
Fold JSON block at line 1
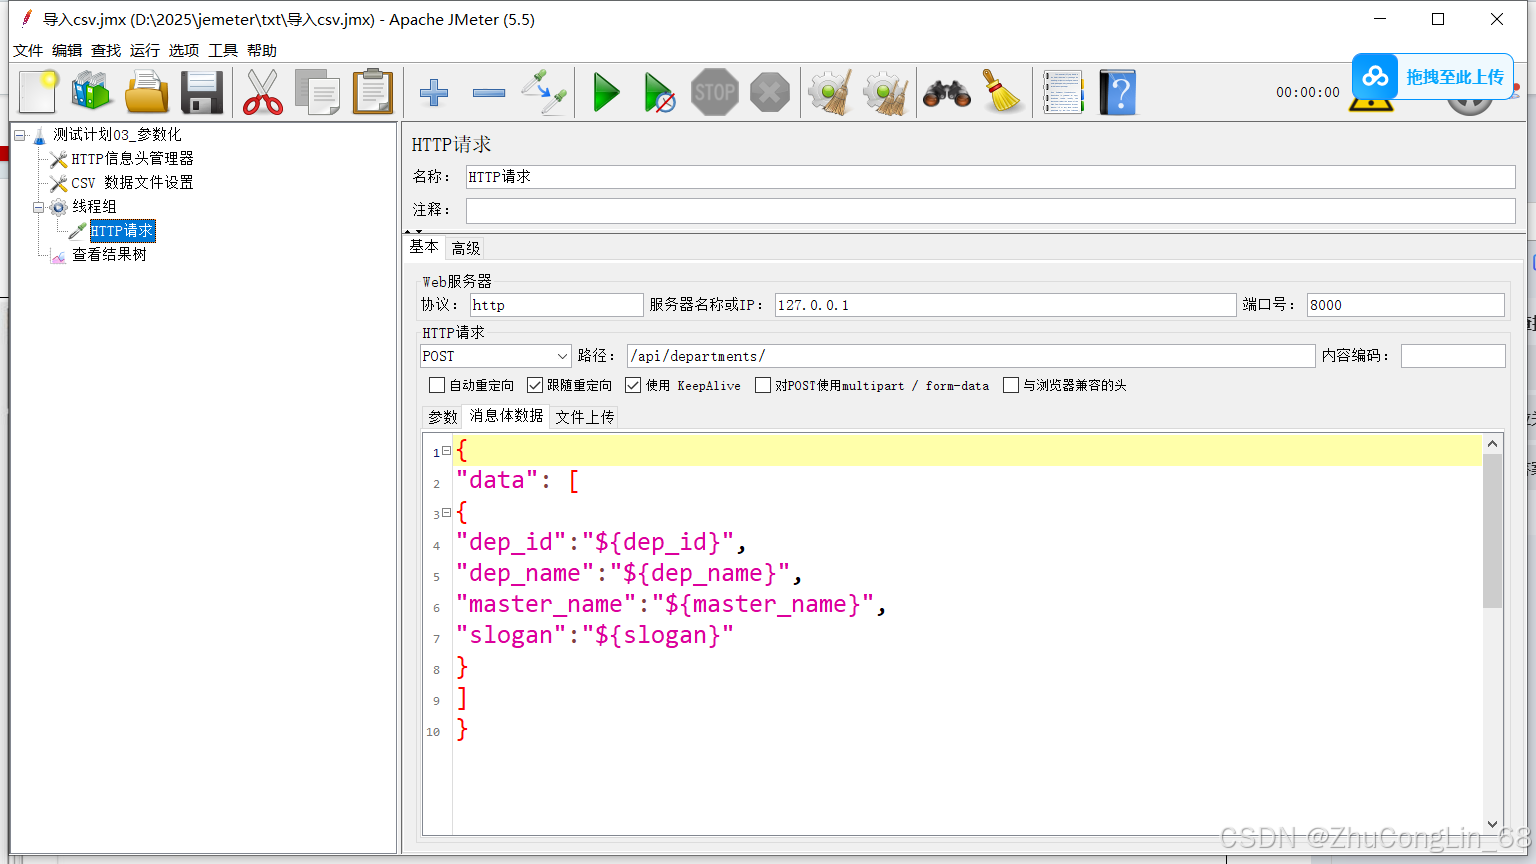click(446, 451)
